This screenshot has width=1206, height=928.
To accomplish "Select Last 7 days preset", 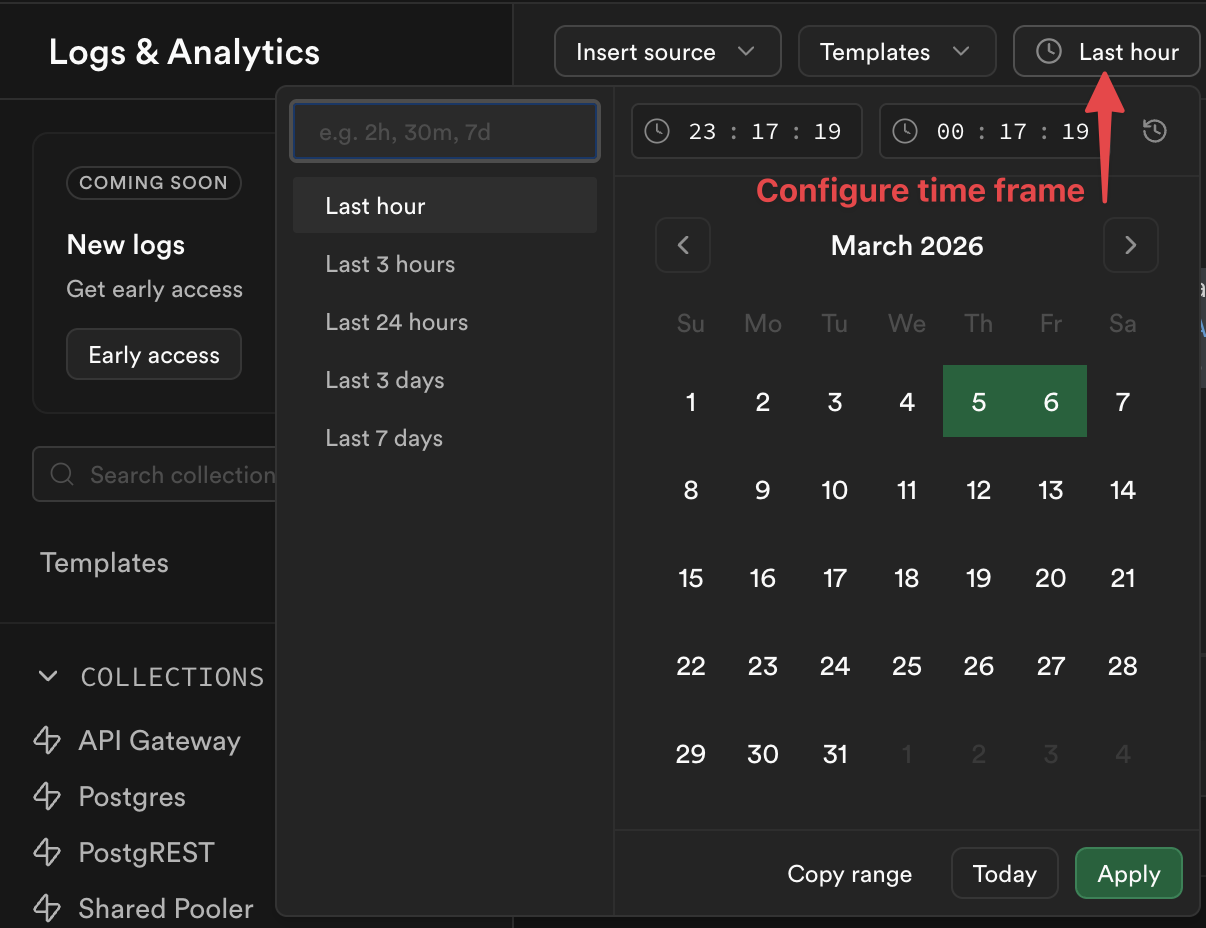I will pos(384,438).
